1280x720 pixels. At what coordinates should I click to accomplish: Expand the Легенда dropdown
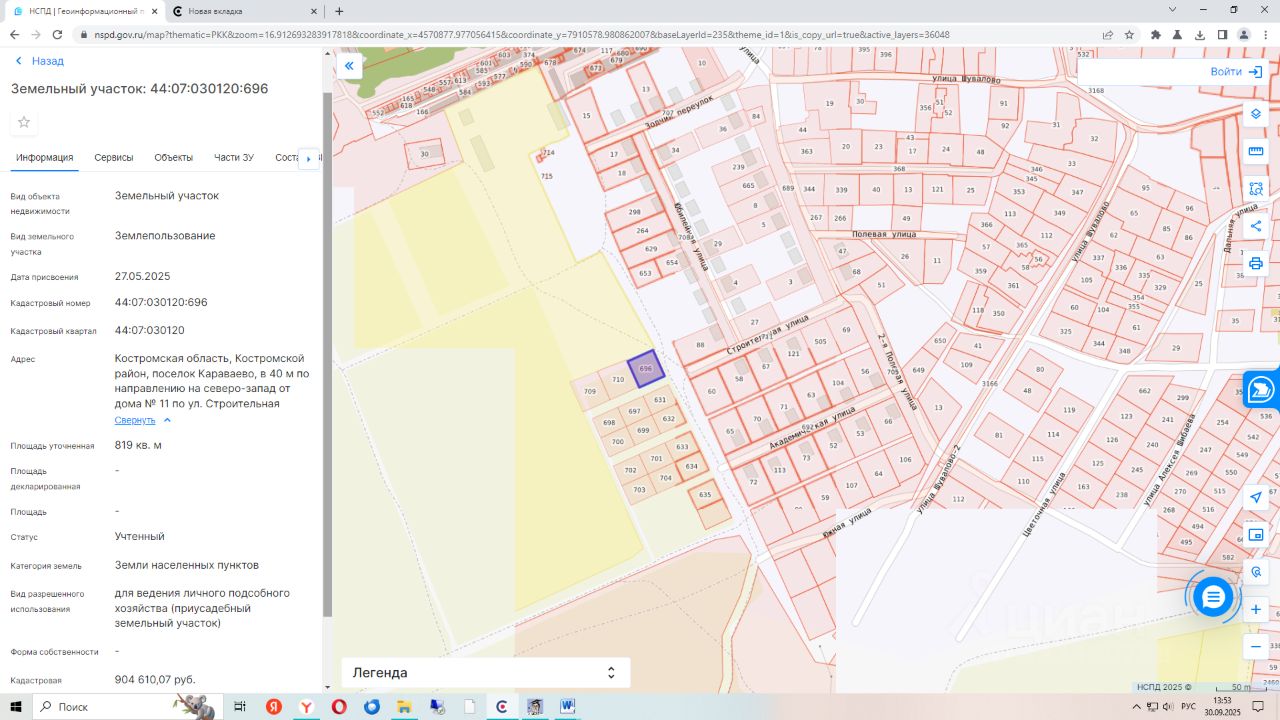pyautogui.click(x=611, y=673)
